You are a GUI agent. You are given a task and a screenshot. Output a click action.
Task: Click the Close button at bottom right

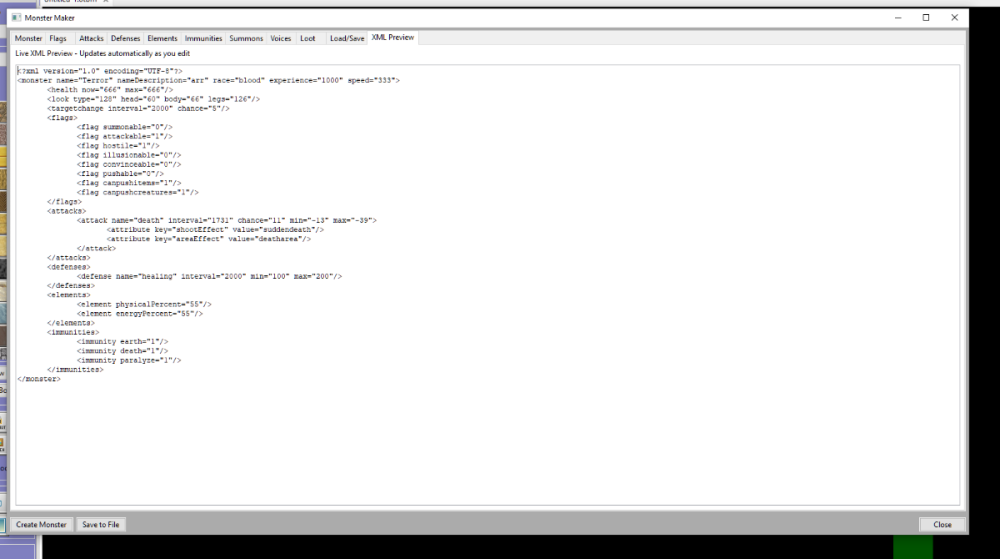tap(942, 524)
